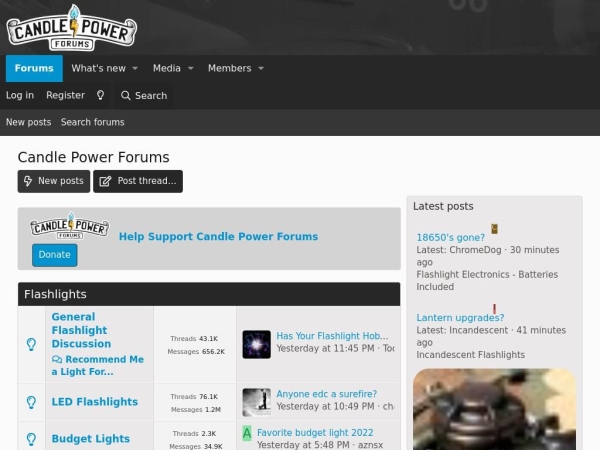Viewport: 600px width, 450px height.
Task: Click Threads 2.3K count text
Action: [x=194, y=434]
